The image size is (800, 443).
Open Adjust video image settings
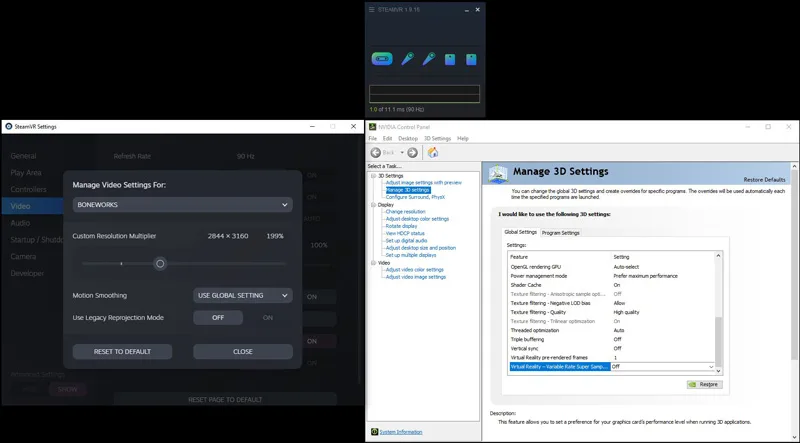[416, 277]
